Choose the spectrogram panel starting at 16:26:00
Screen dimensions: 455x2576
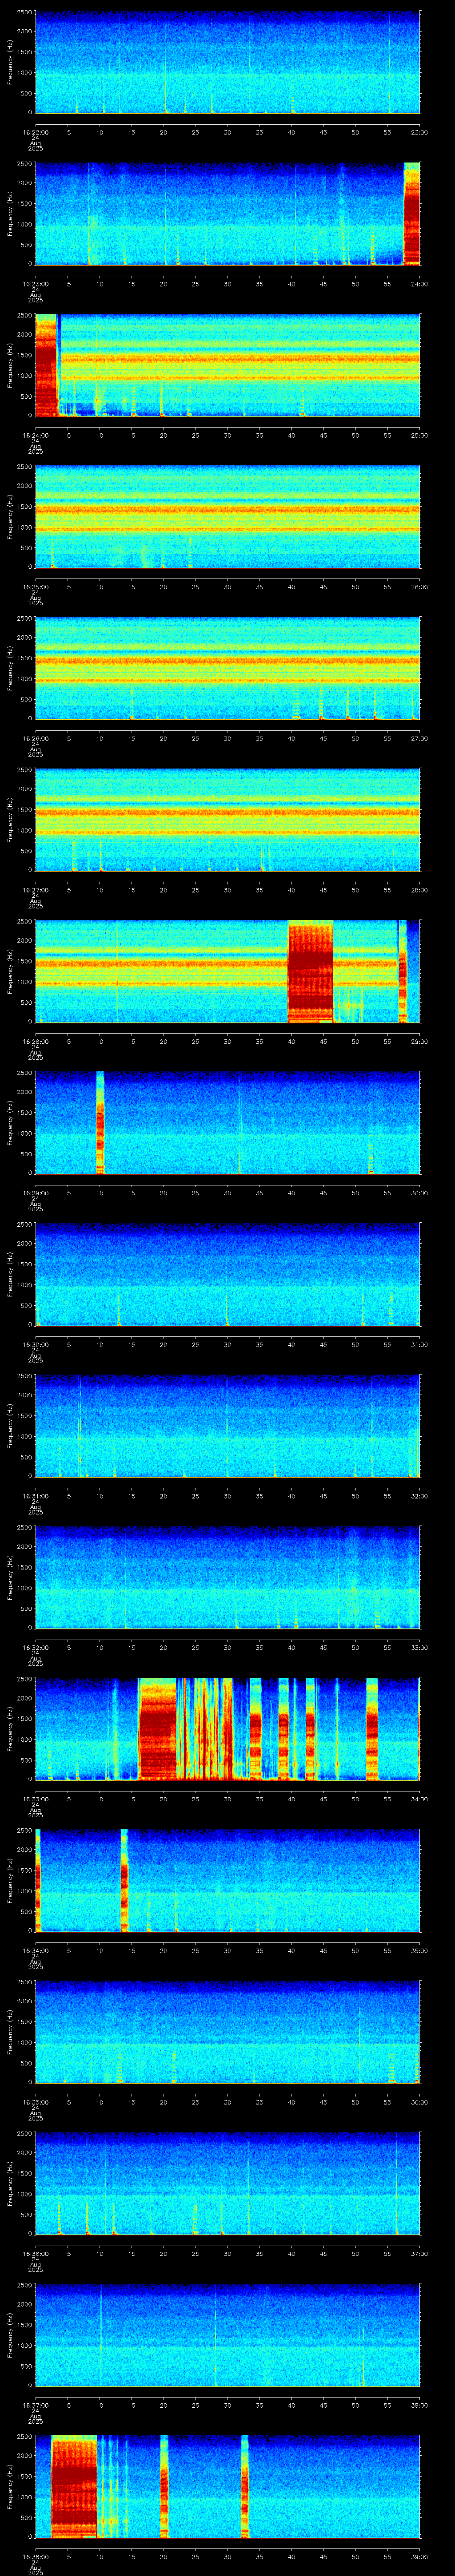tap(227, 669)
